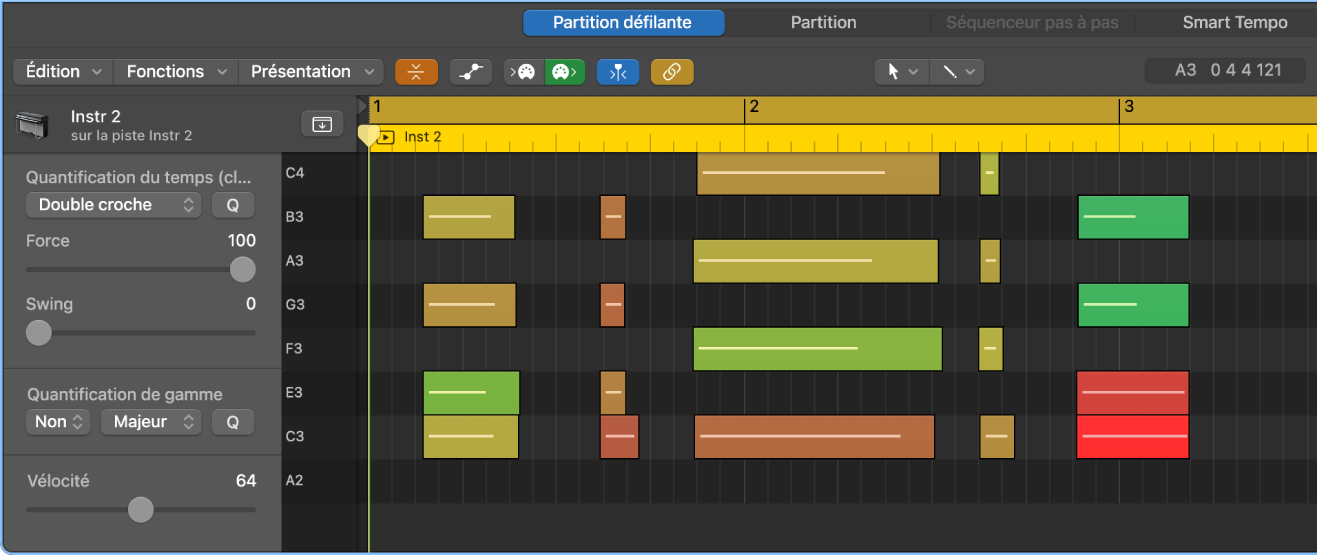Toggle the MIDI In button
The height and width of the screenshot is (556, 1317).
click(524, 72)
